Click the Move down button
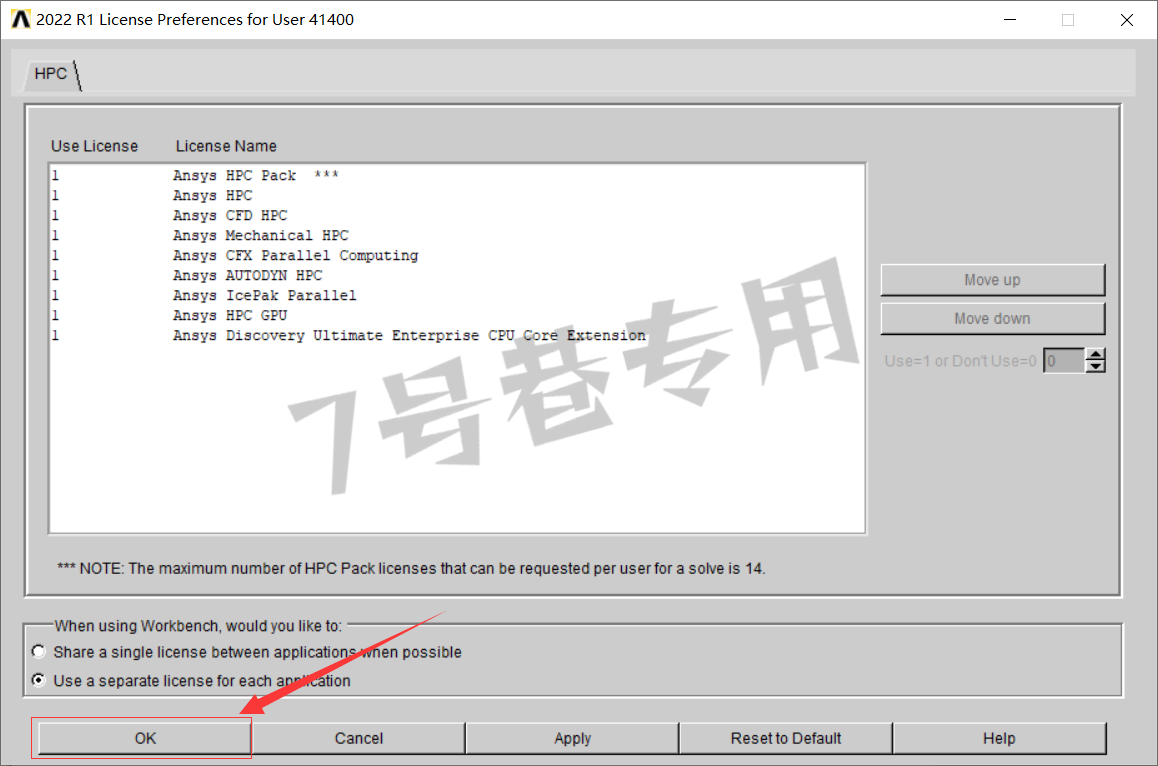The image size is (1158, 766). click(x=993, y=318)
